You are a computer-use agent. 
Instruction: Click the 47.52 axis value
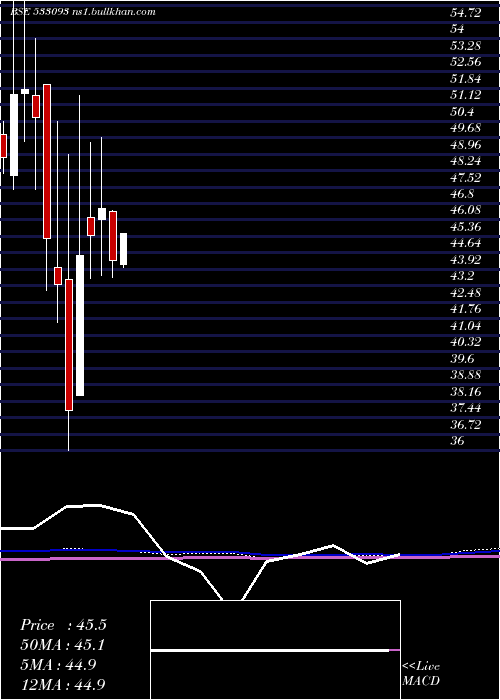pyautogui.click(x=466, y=178)
